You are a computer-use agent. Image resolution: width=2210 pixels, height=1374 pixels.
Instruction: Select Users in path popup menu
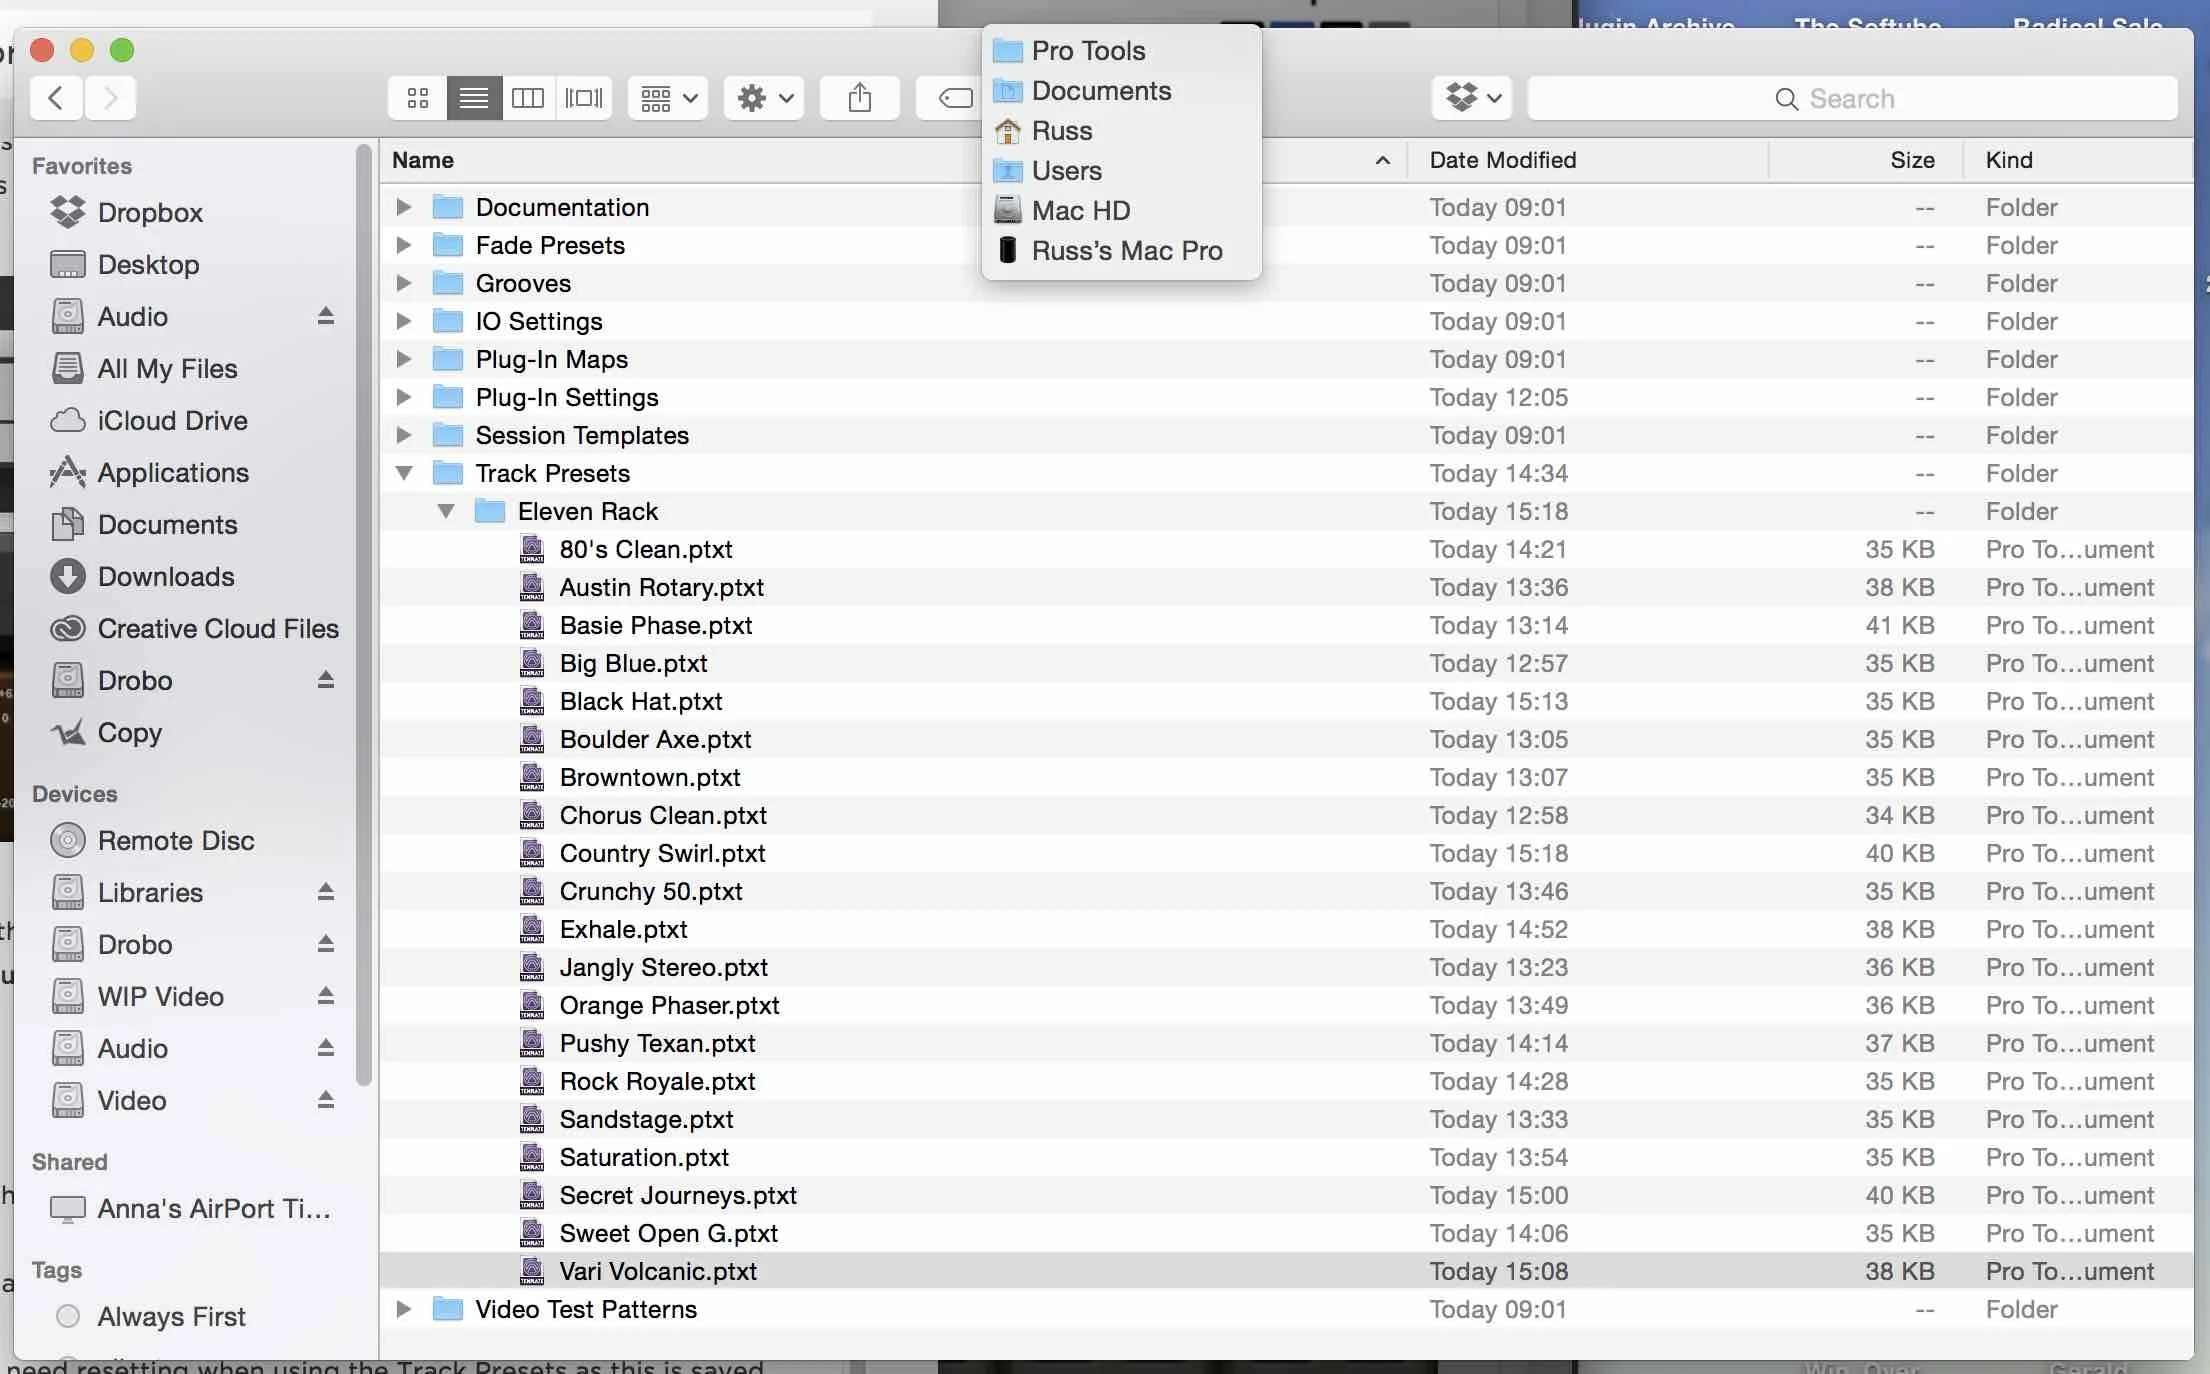(1066, 171)
